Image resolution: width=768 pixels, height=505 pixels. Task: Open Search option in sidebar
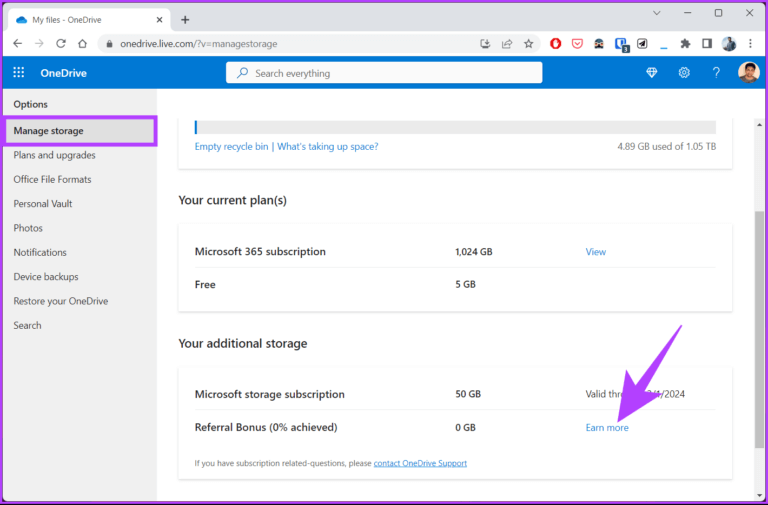click(27, 325)
